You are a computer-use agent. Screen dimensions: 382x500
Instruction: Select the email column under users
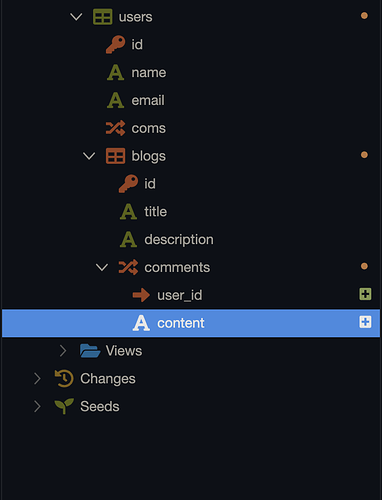[x=191, y=100]
